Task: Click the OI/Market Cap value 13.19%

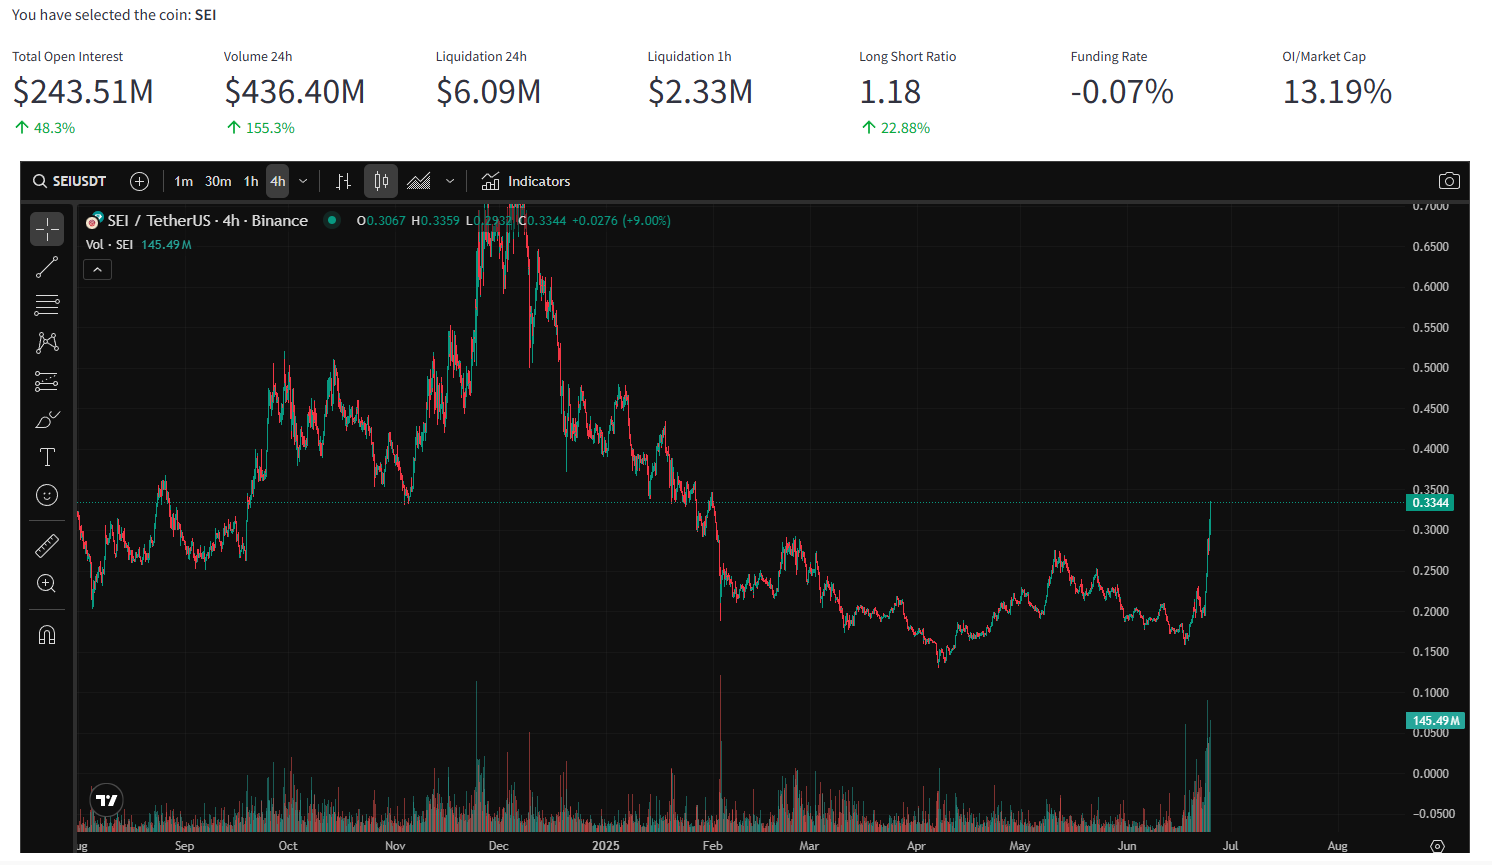Action: (x=1338, y=92)
